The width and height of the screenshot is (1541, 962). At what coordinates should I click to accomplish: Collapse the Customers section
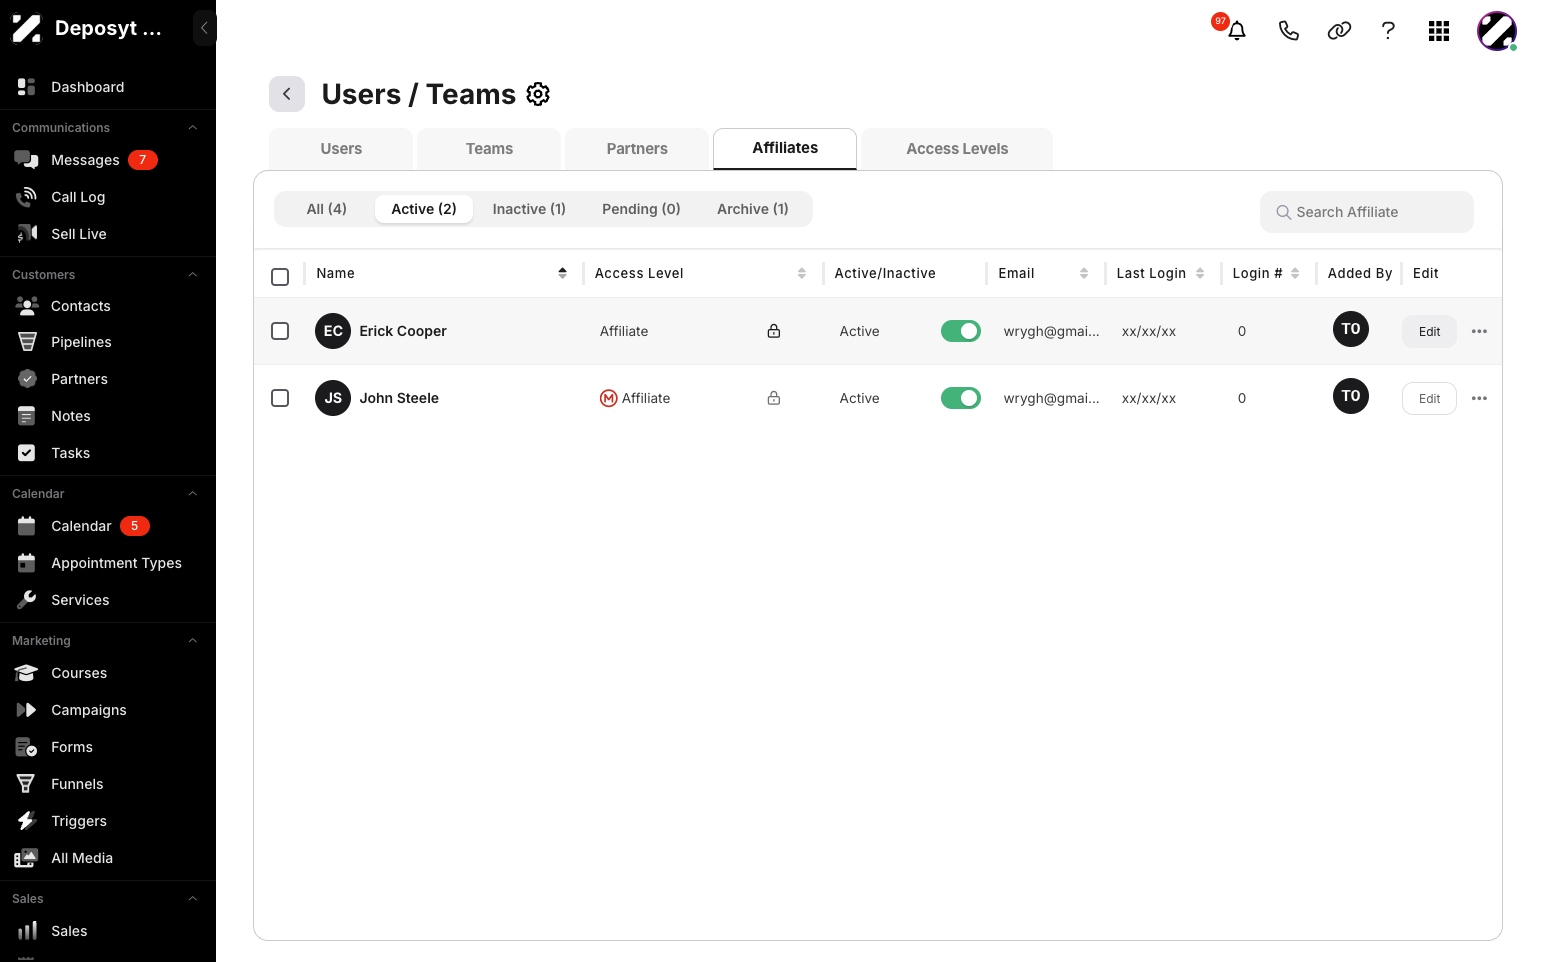pos(193,275)
